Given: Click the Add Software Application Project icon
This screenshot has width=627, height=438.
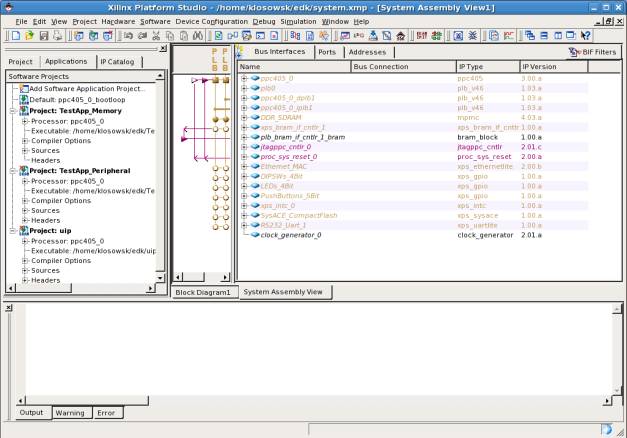Looking at the screenshot, I should click(x=22, y=88).
